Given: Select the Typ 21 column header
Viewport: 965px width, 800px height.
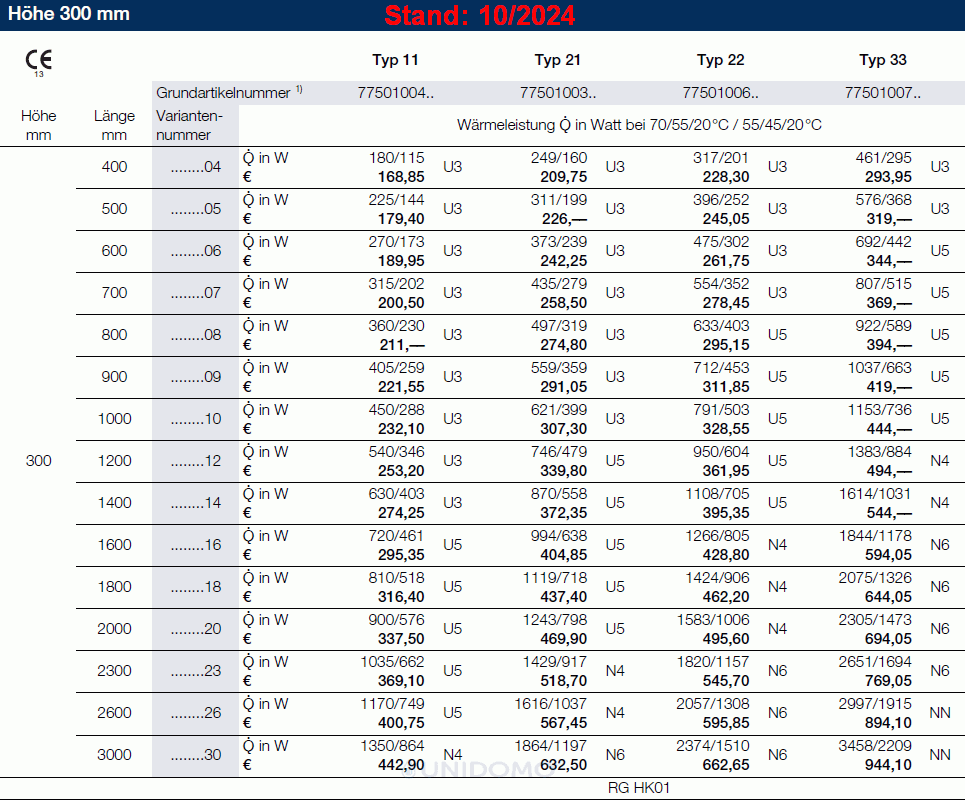Looking at the screenshot, I should 557,60.
